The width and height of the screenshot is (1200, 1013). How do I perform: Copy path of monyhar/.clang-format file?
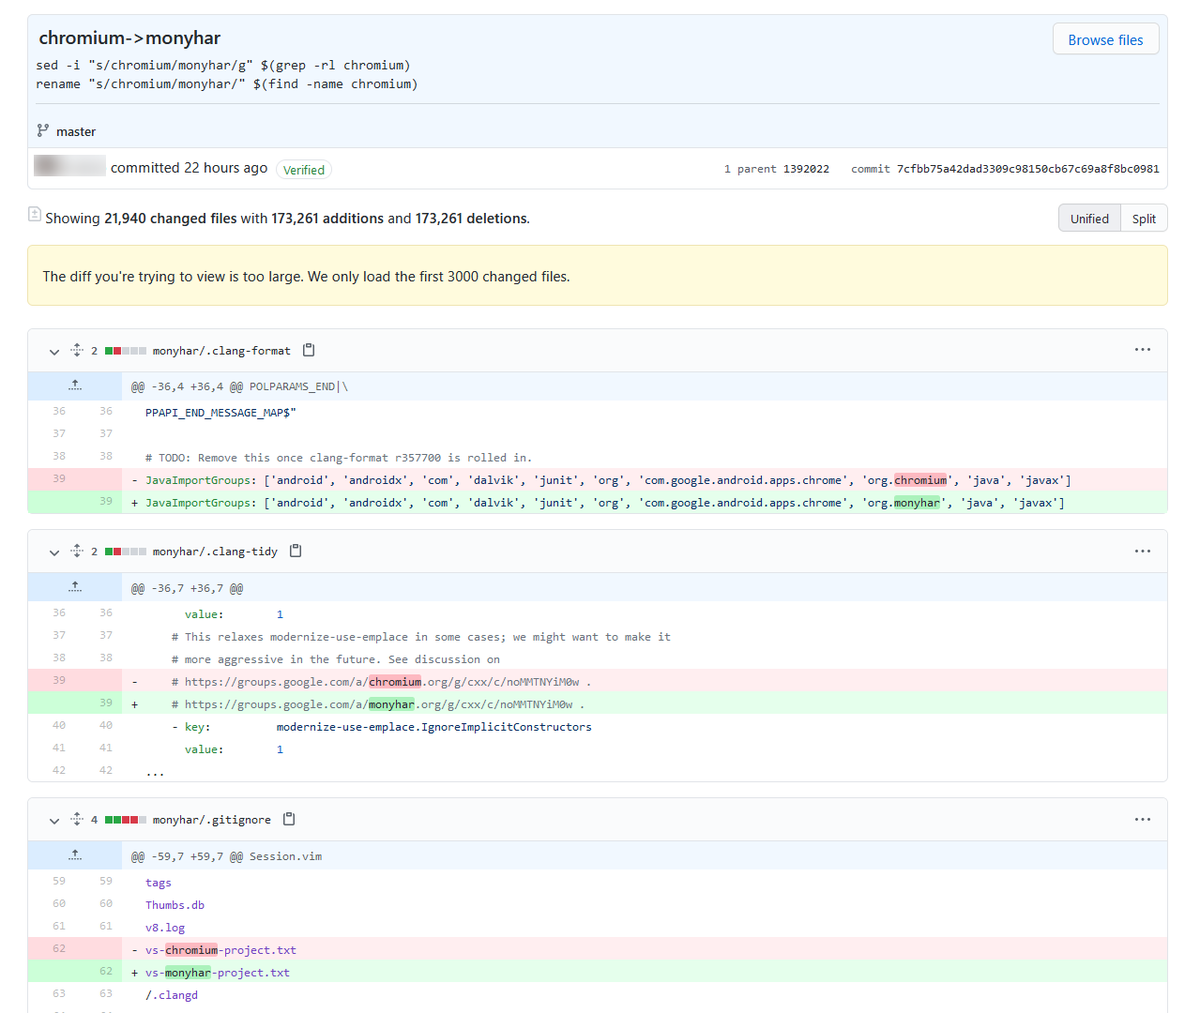tap(309, 350)
